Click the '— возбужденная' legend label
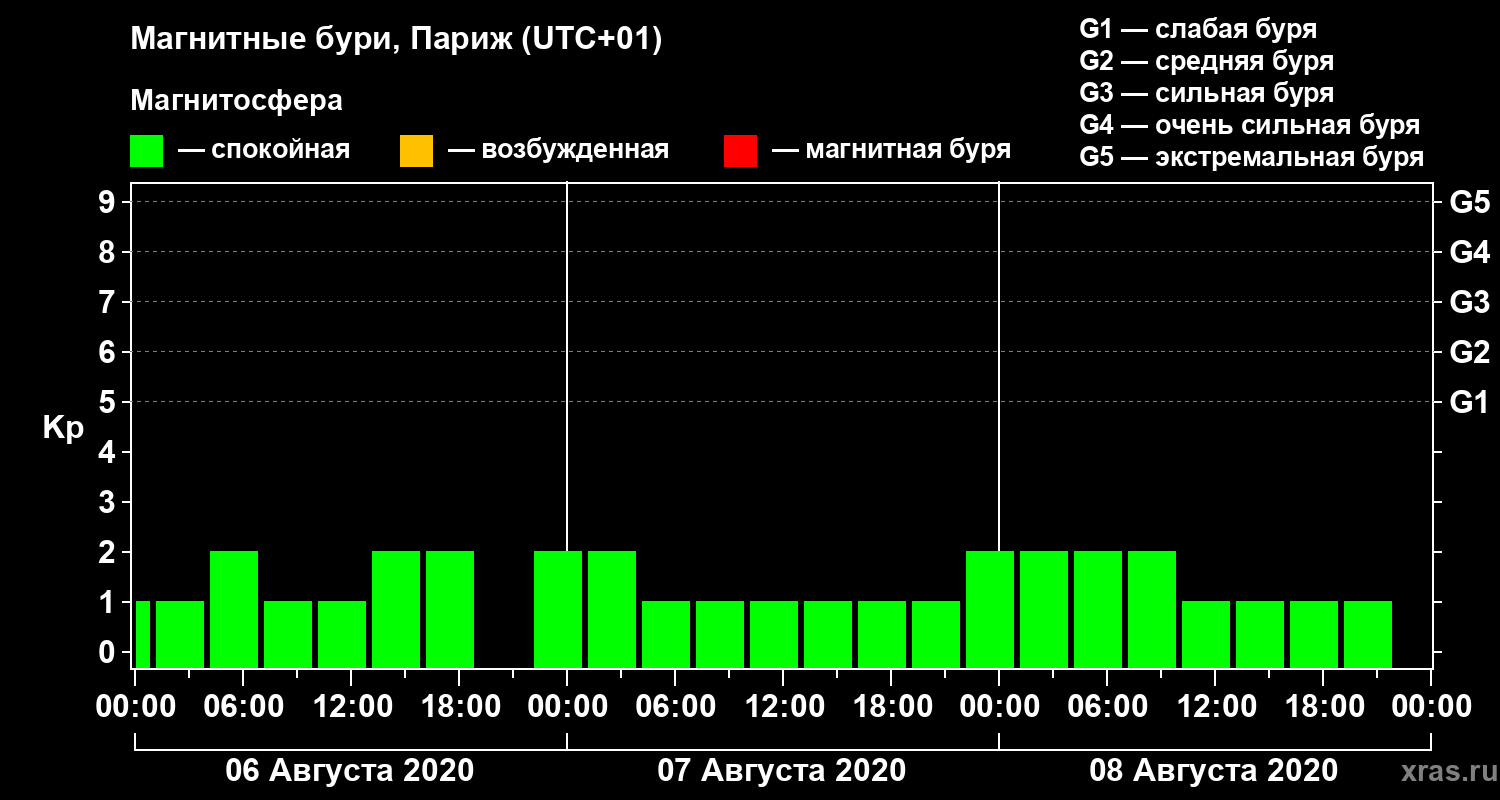 coord(558,151)
